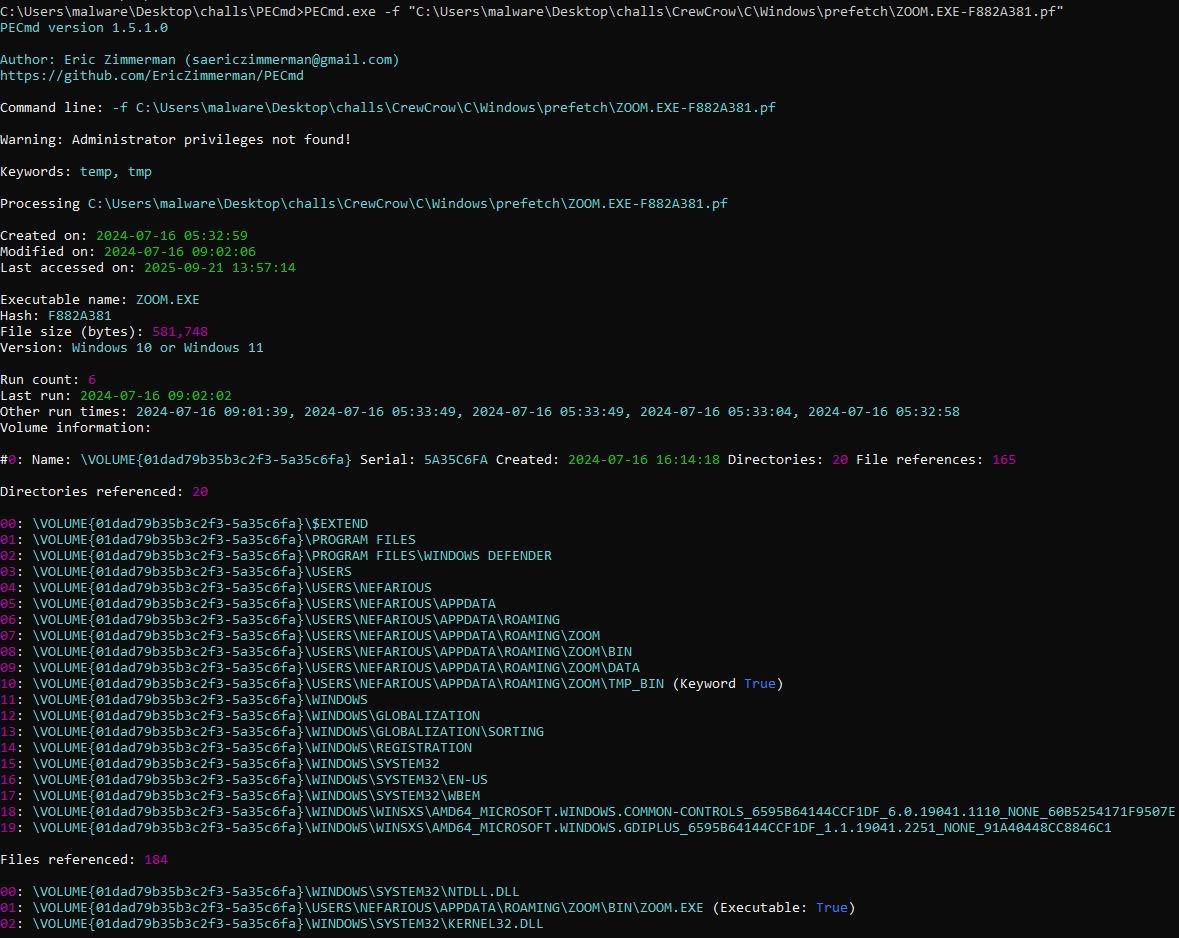Screen dimensions: 1179x938
Task: Click other run time 2024-07-16 09:01:39
Action: (x=211, y=411)
